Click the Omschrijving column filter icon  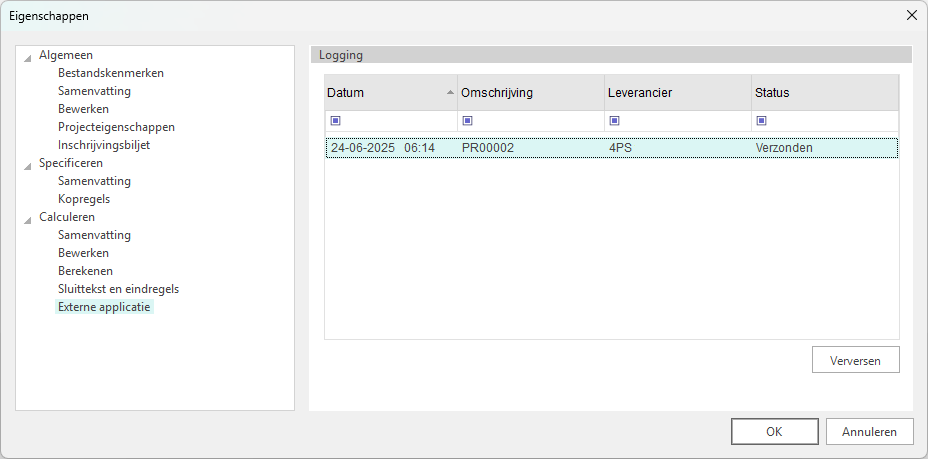[x=467, y=121]
